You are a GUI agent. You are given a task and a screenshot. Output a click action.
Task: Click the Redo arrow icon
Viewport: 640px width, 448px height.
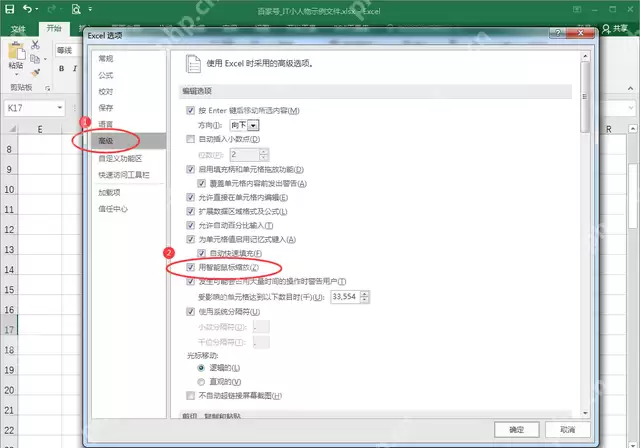tap(52, 9)
